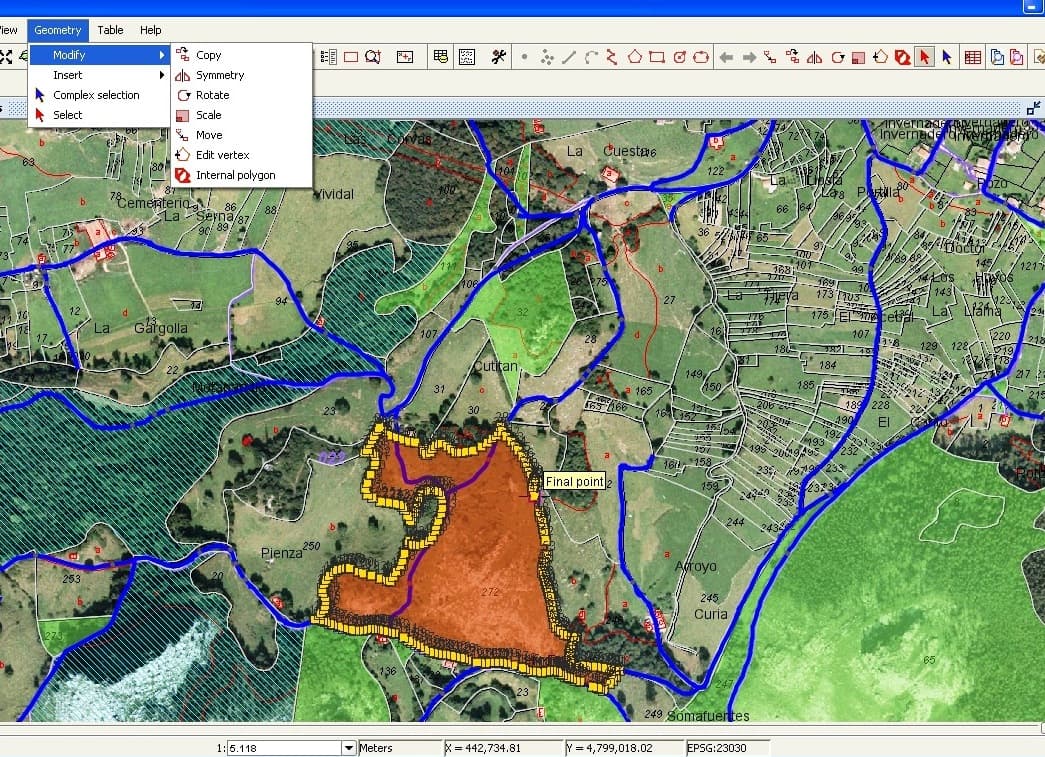
Task: Select the insert Line tool
Action: click(568, 57)
